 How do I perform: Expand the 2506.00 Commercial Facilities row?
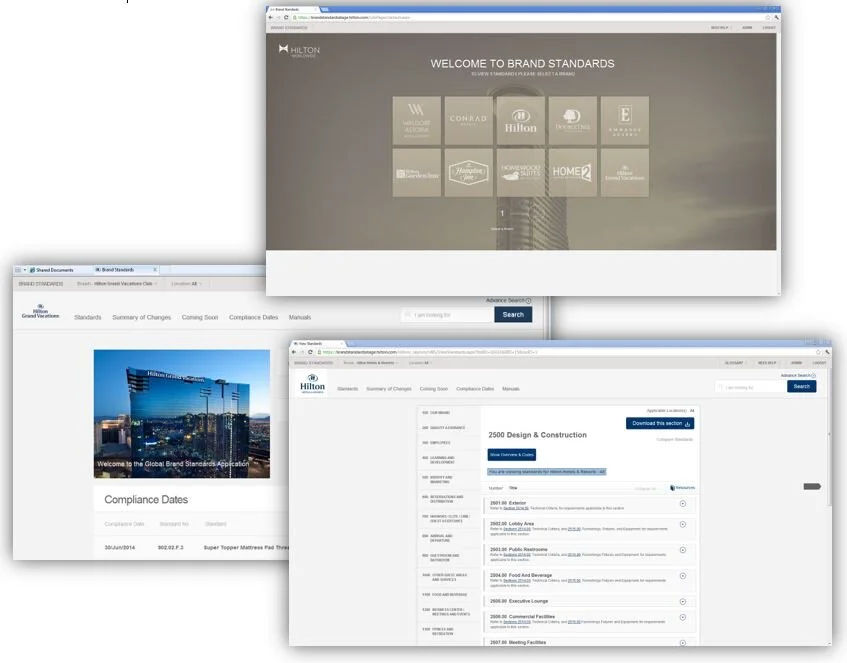click(683, 617)
